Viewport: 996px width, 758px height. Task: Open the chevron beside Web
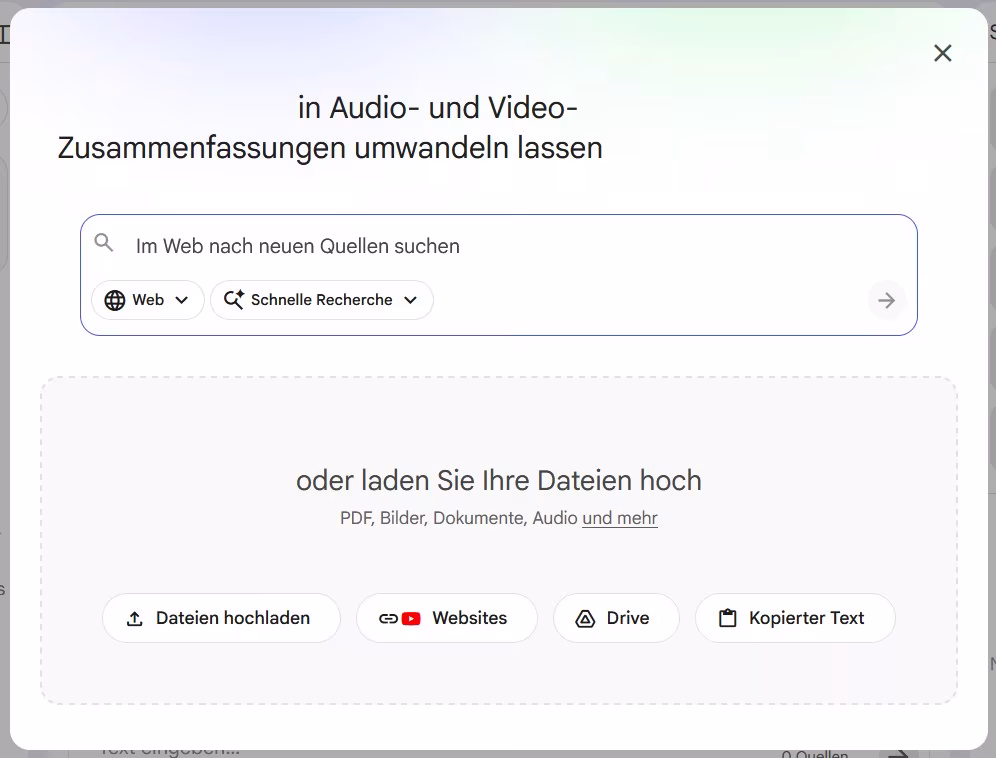coord(181,299)
